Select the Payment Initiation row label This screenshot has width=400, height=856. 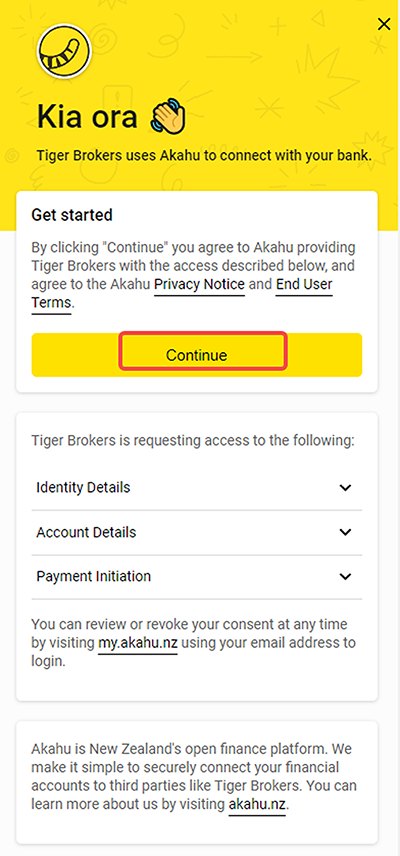tap(93, 576)
